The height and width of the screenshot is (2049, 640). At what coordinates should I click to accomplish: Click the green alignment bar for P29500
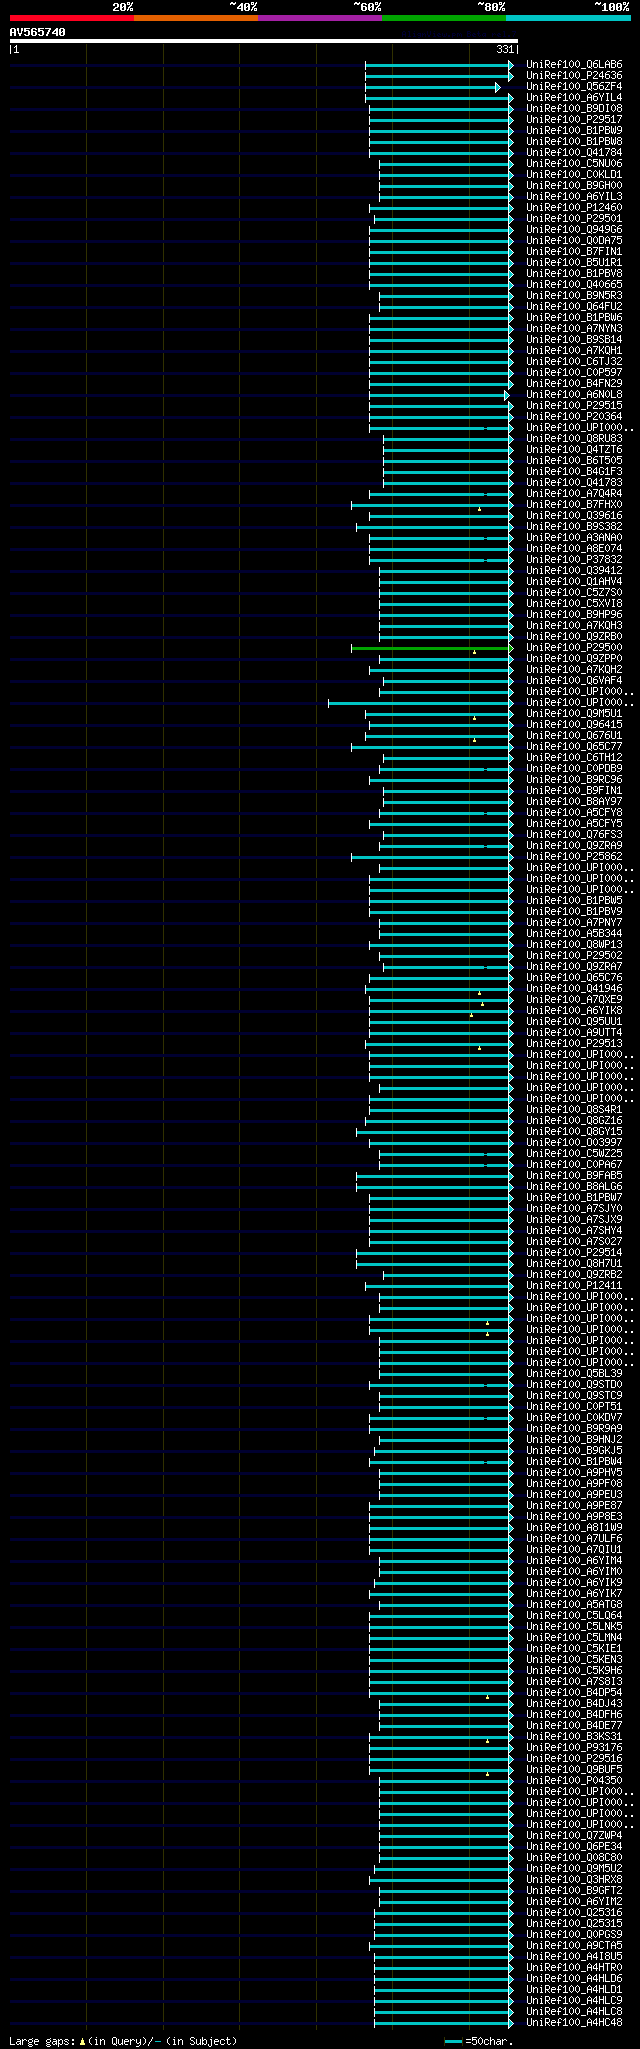tap(432, 648)
